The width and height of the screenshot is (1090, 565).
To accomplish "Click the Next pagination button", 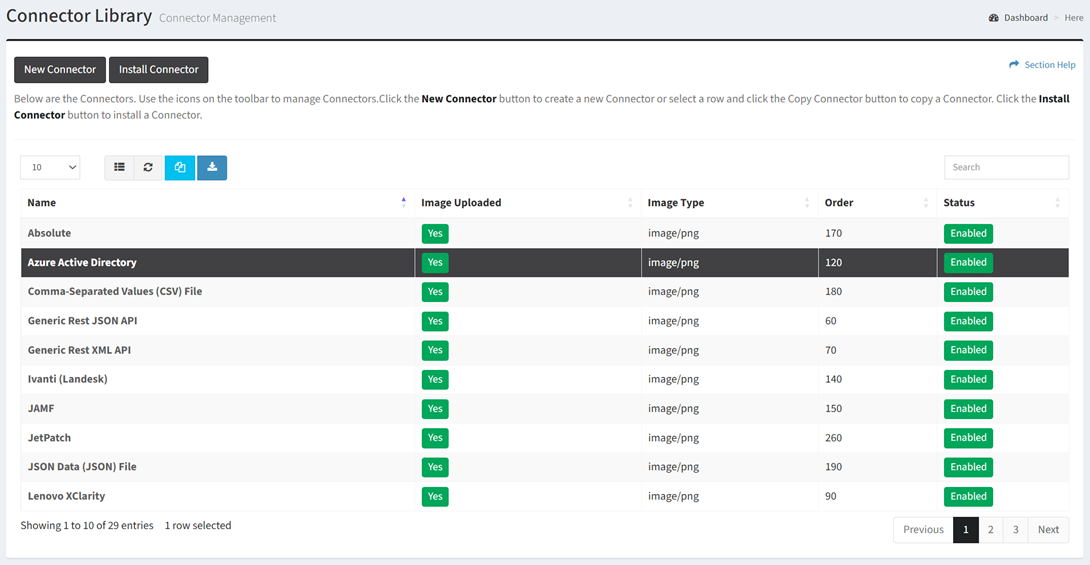I will tap(1048, 530).
